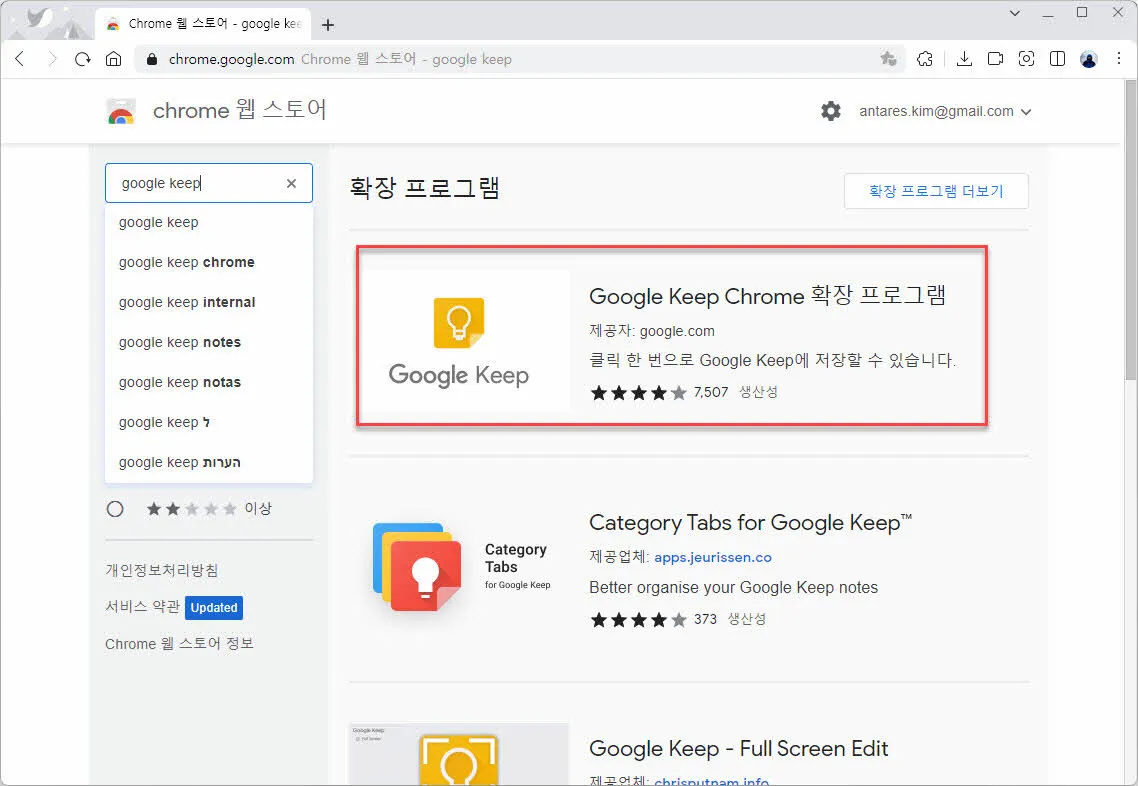Image resolution: width=1138 pixels, height=786 pixels.
Task: Choose suggestion 'google keep notas'
Action: 209,382
